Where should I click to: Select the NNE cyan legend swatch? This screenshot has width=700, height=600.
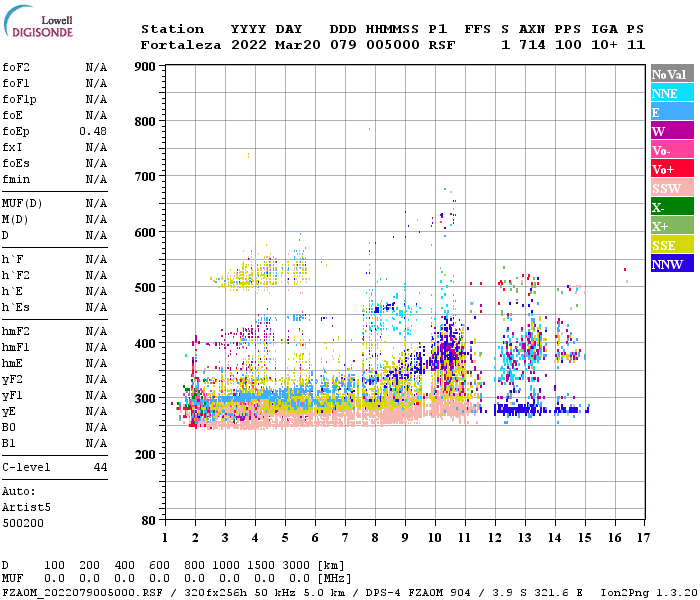pyautogui.click(x=672, y=93)
